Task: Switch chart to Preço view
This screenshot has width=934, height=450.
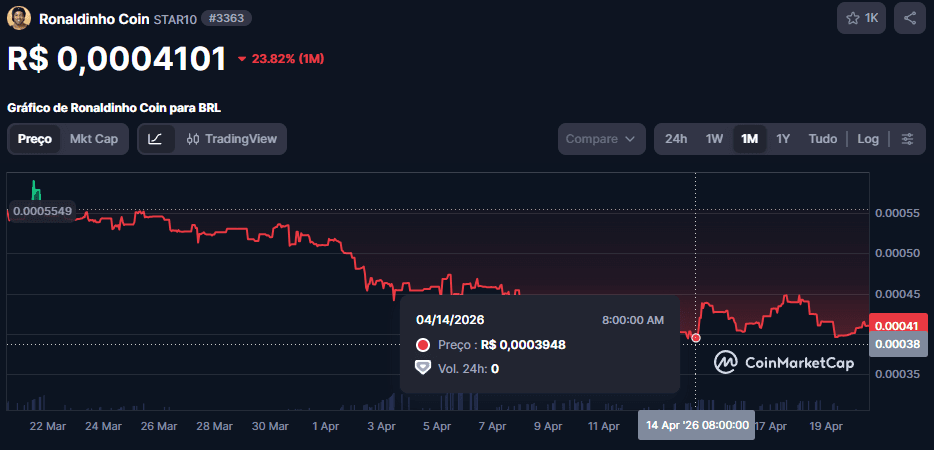Action: (x=35, y=139)
